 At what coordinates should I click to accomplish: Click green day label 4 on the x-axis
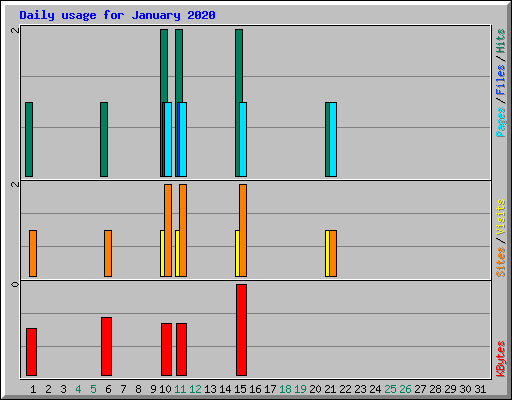coord(78,389)
